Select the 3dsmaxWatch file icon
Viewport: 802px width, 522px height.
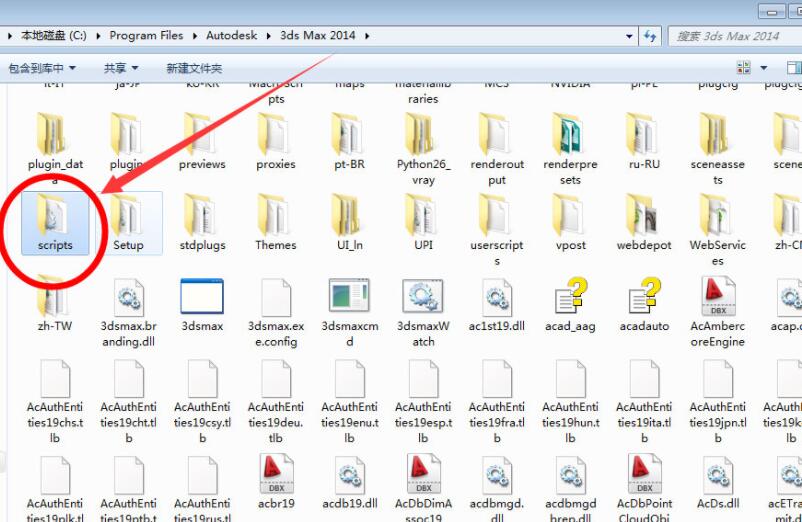[x=423, y=298]
